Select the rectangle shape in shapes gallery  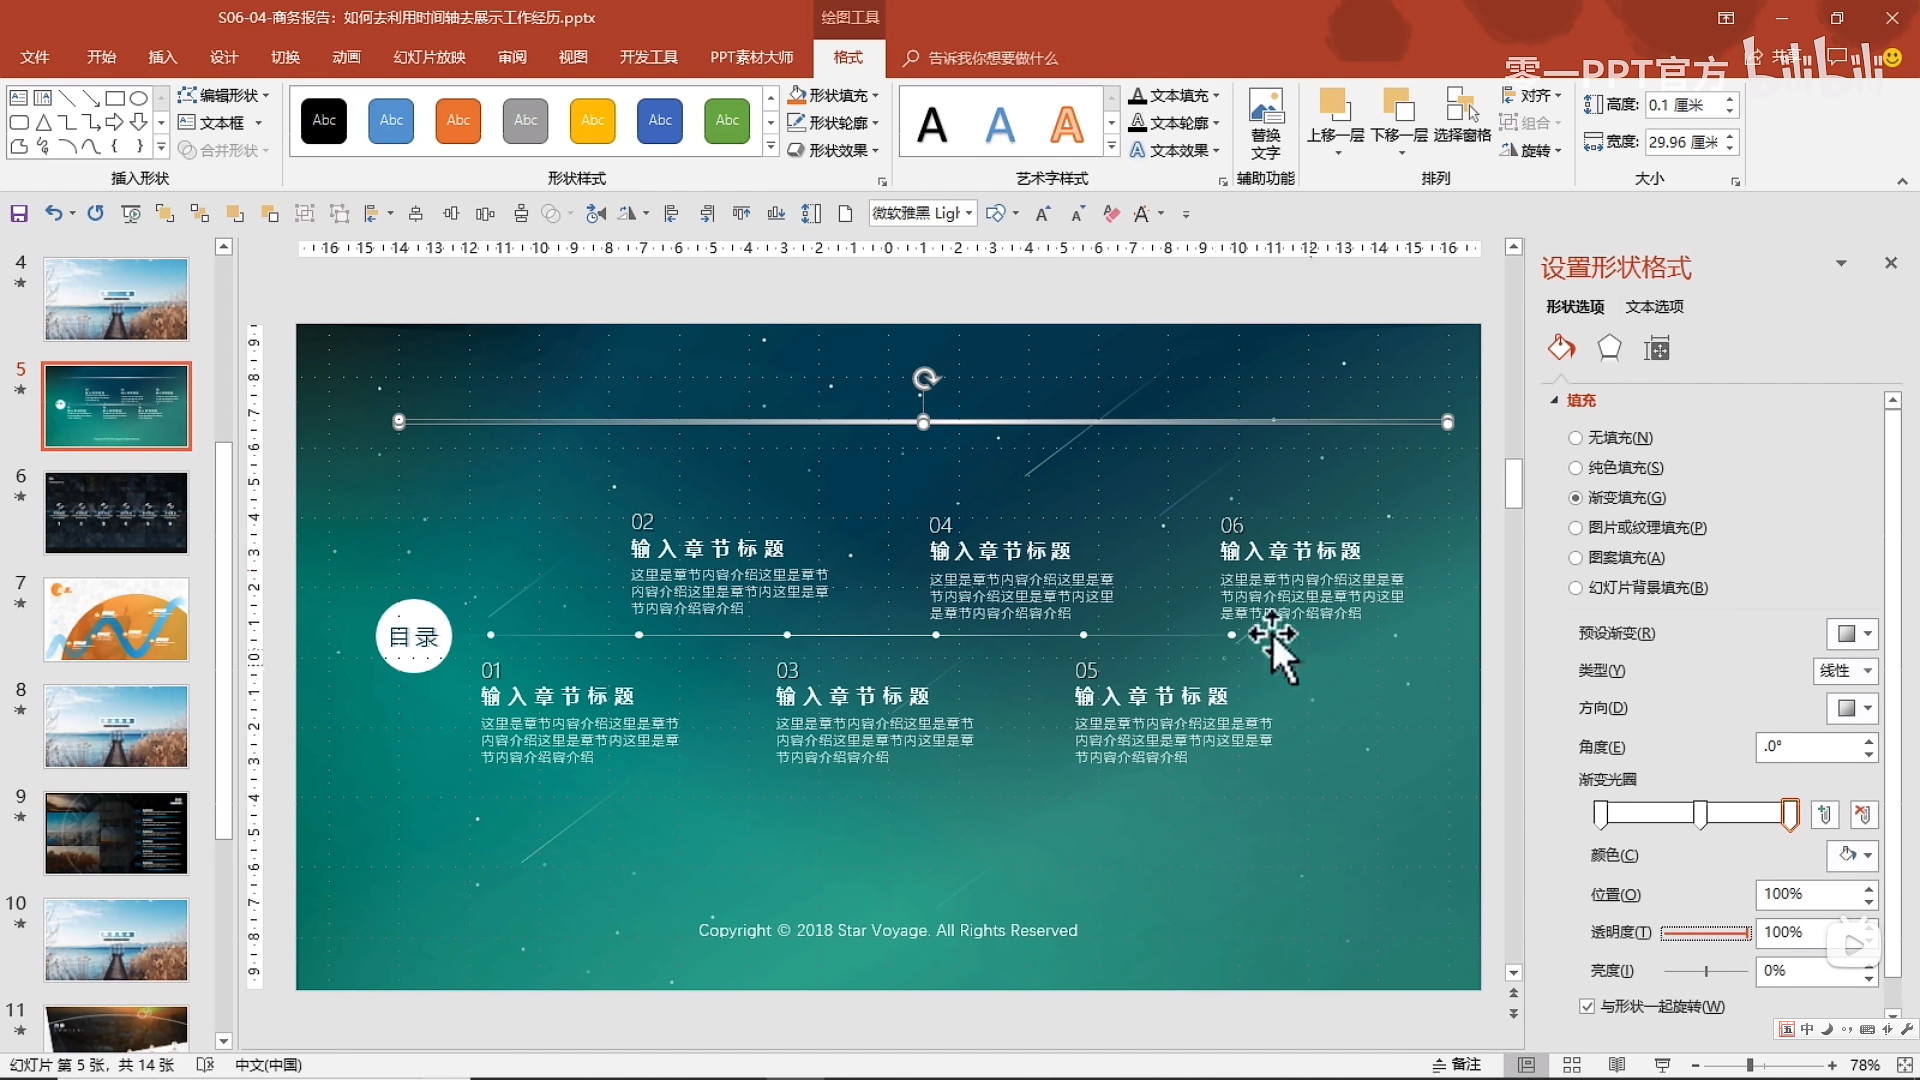(115, 98)
